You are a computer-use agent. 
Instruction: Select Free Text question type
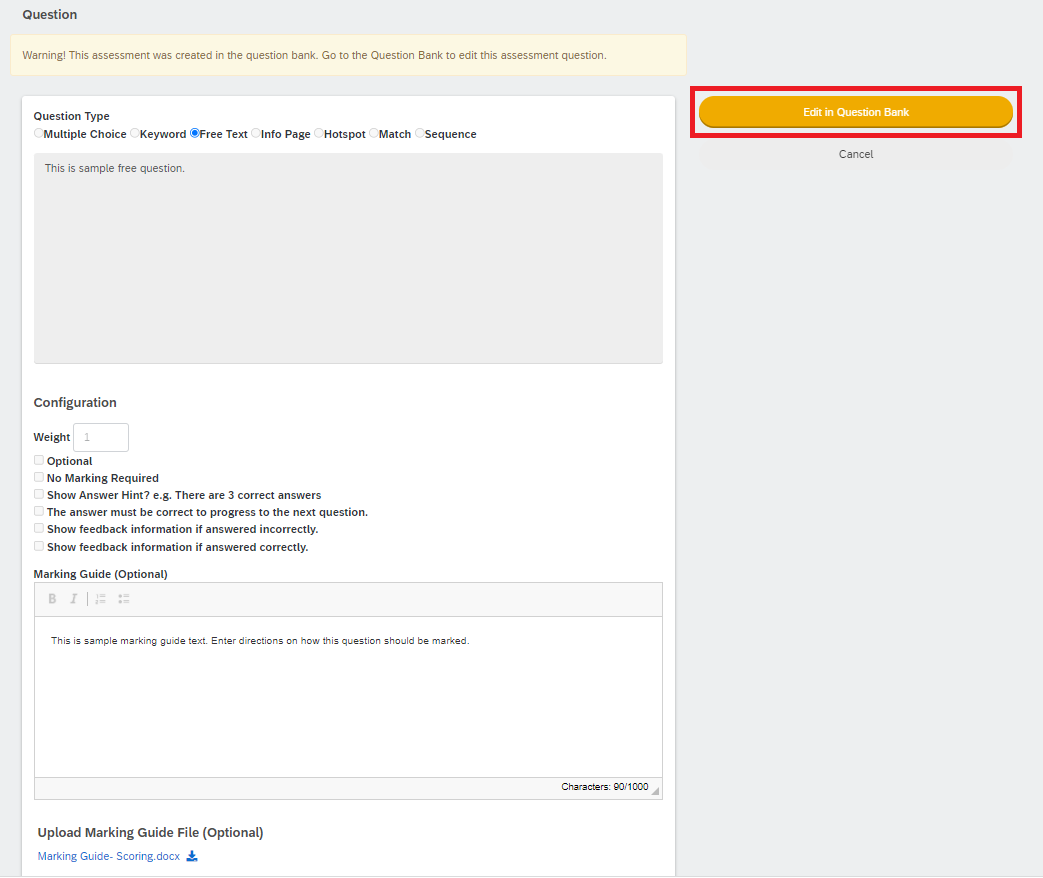tap(195, 133)
